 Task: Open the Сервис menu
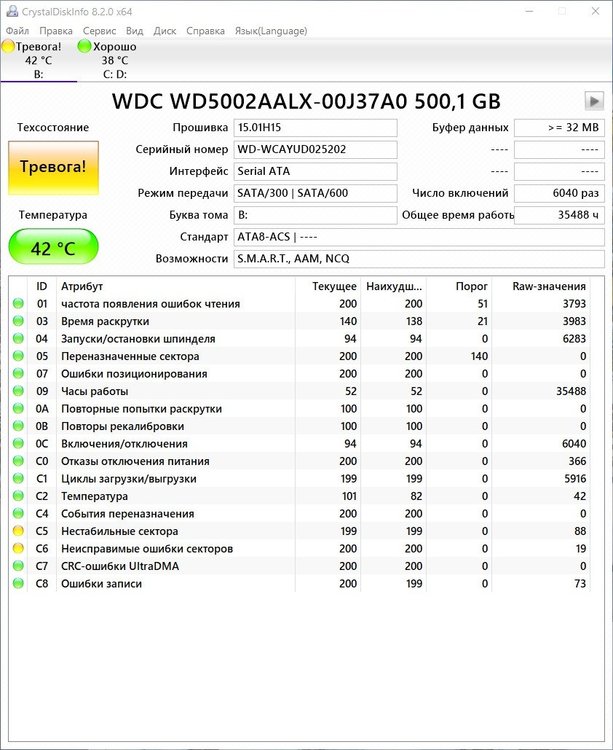(x=99, y=31)
